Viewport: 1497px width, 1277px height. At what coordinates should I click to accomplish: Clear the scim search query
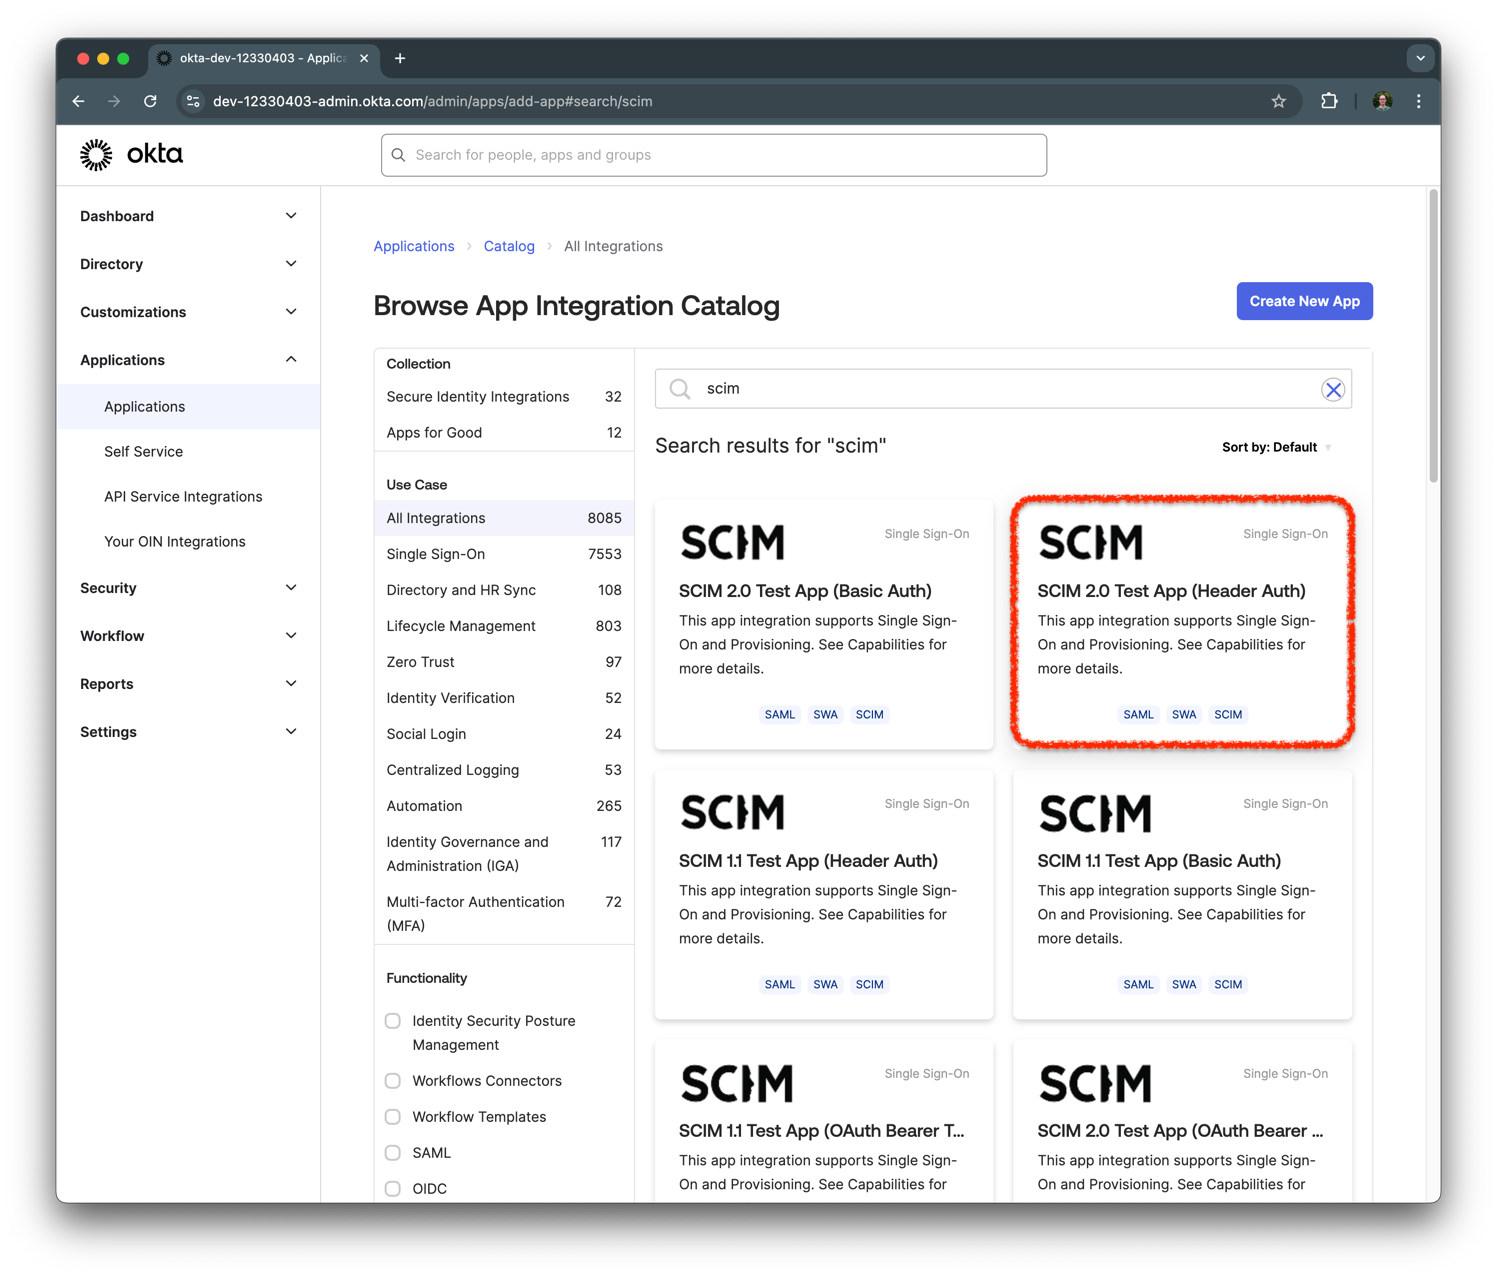pos(1332,389)
